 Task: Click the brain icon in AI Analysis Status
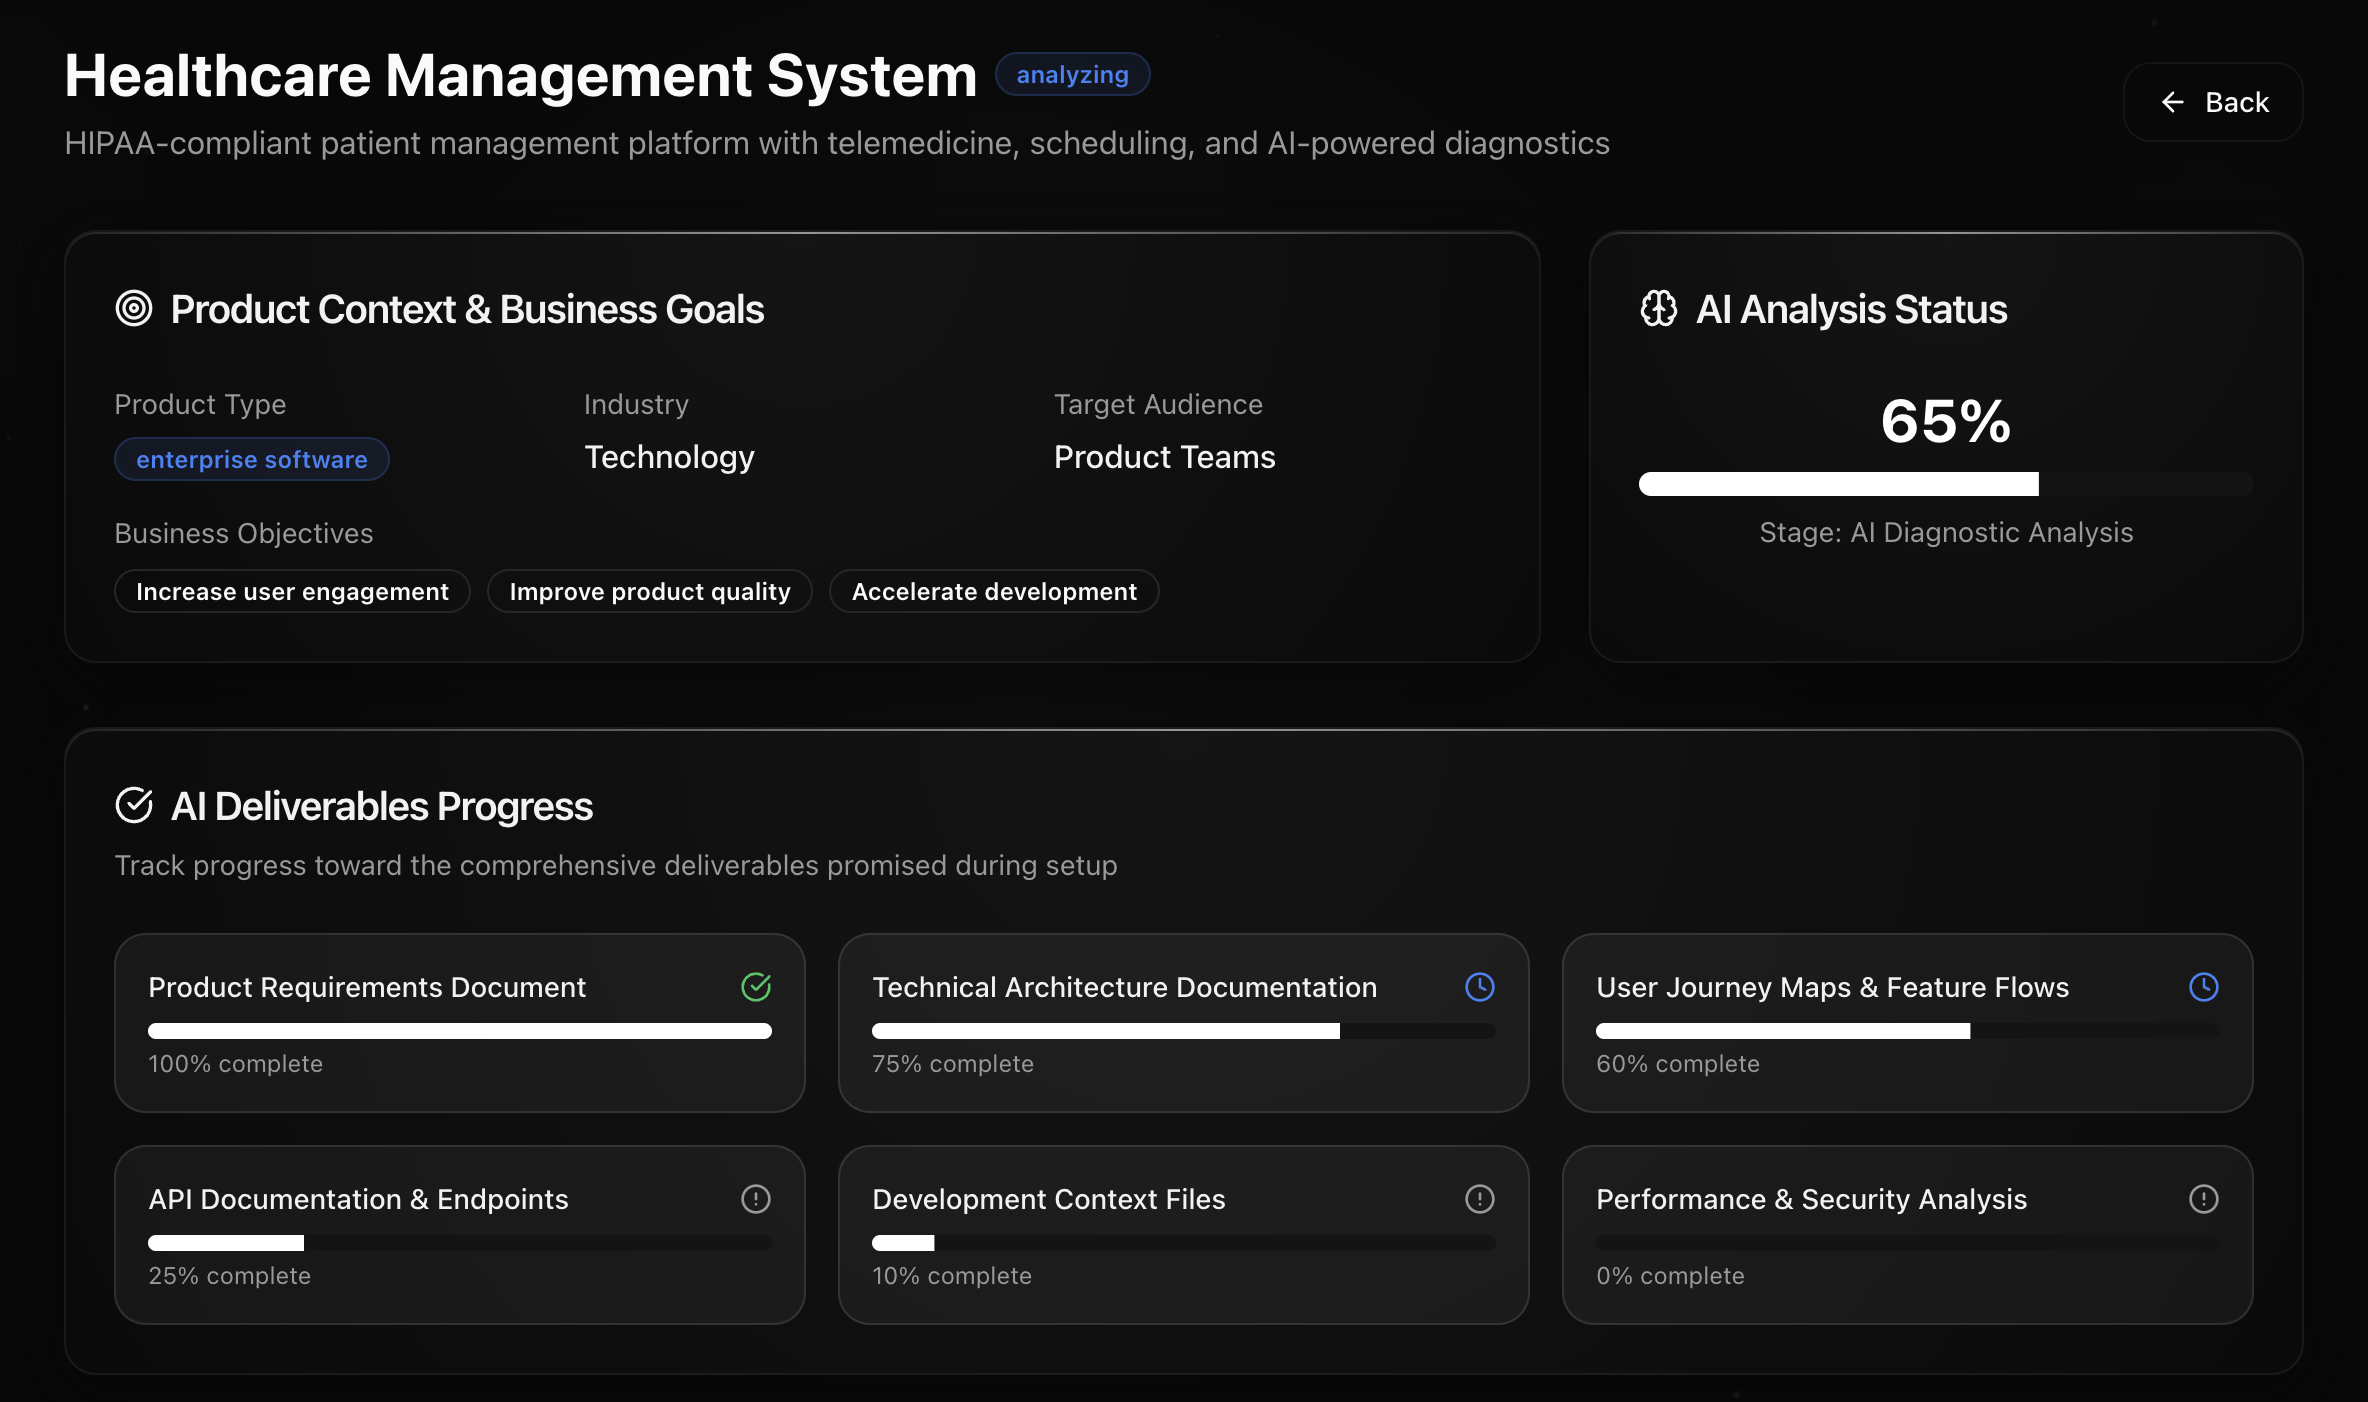point(1659,309)
